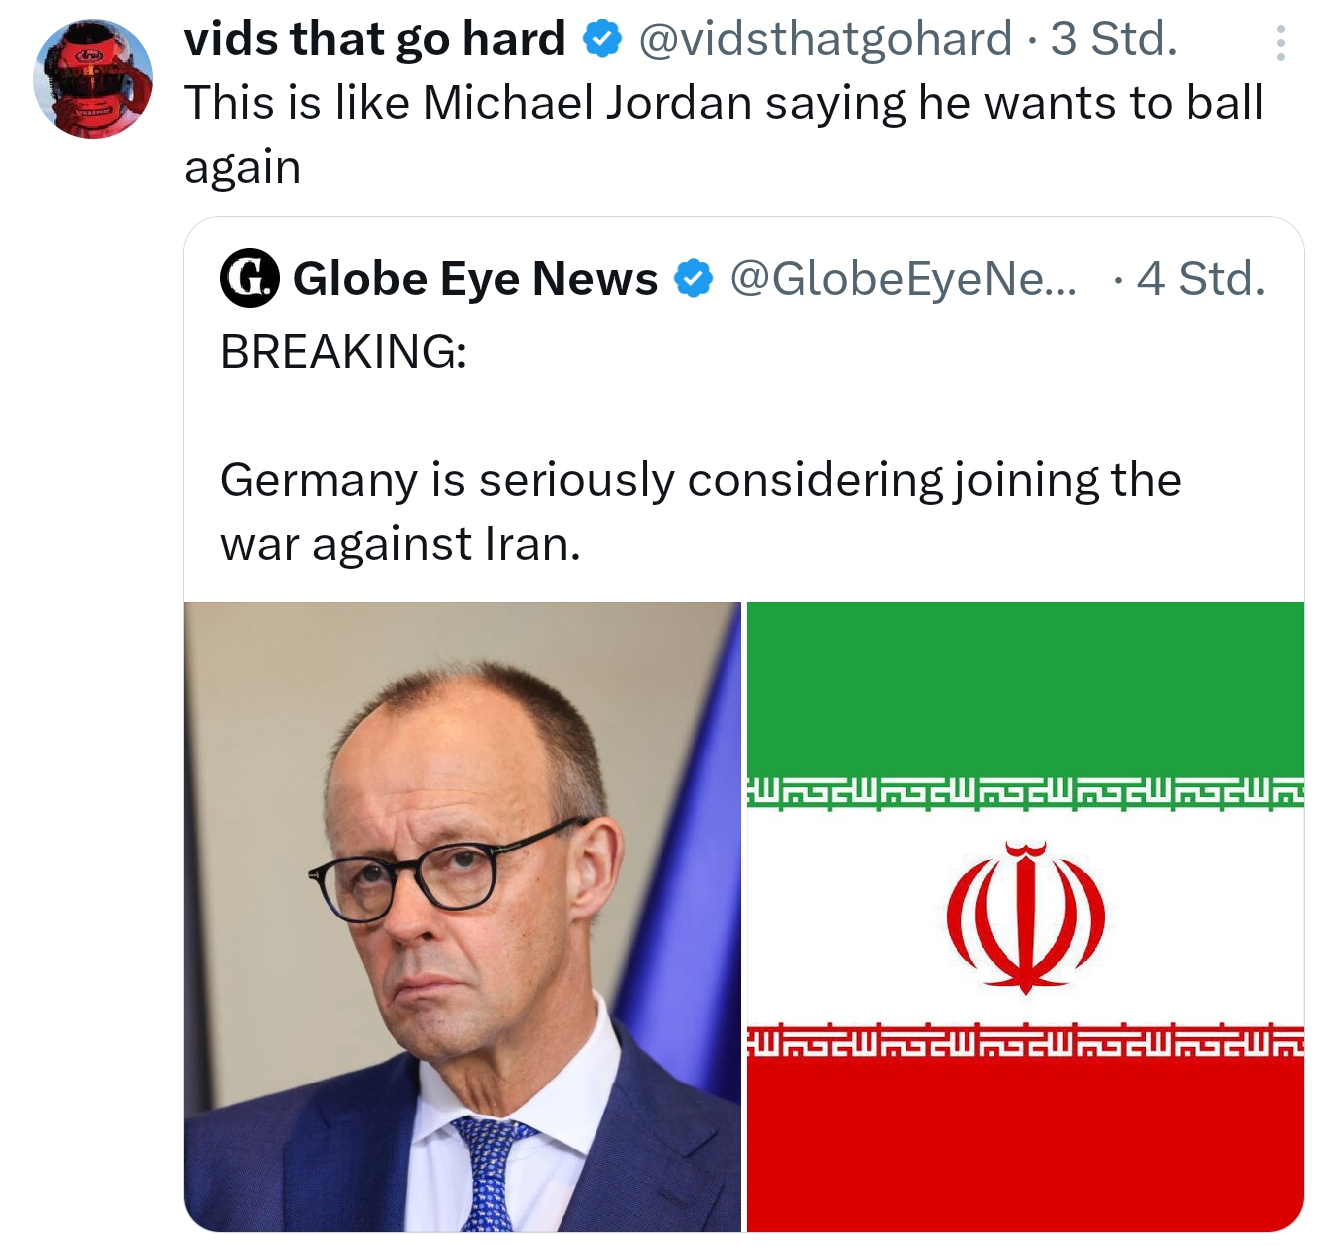Click the red emblem on the Iran flag
The height and width of the screenshot is (1260, 1338).
coord(1025,917)
